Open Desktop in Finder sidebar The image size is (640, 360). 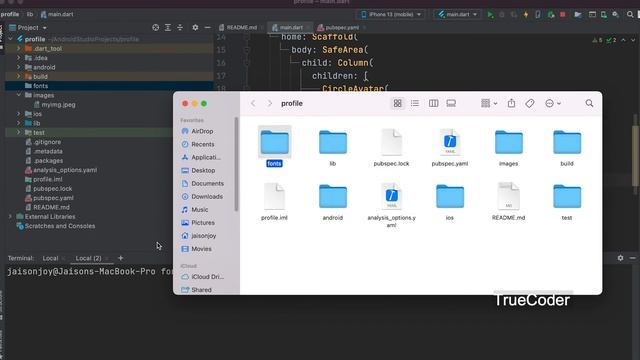click(203, 171)
